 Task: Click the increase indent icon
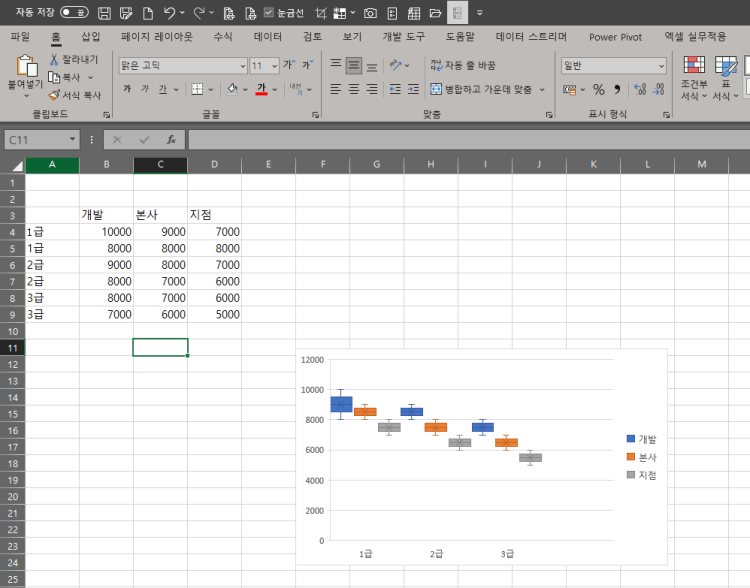coord(413,89)
